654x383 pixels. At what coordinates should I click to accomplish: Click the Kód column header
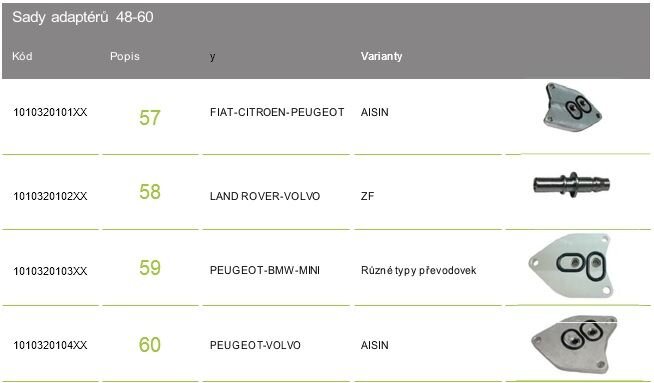(x=22, y=56)
